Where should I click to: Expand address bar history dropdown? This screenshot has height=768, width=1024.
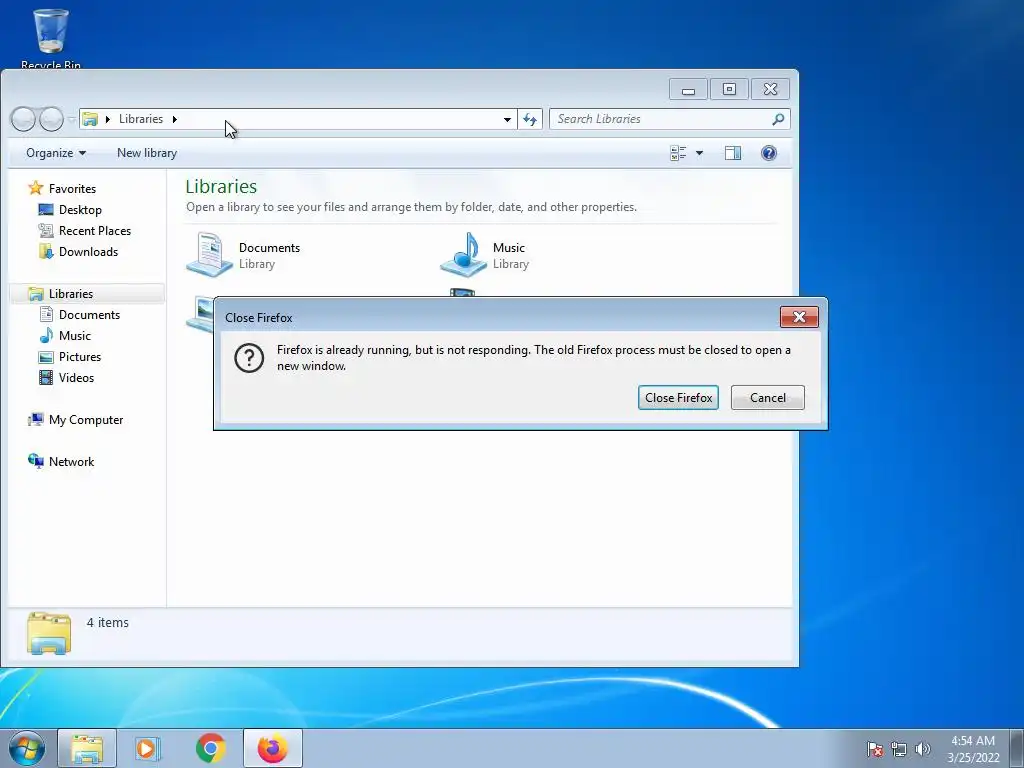(507, 120)
